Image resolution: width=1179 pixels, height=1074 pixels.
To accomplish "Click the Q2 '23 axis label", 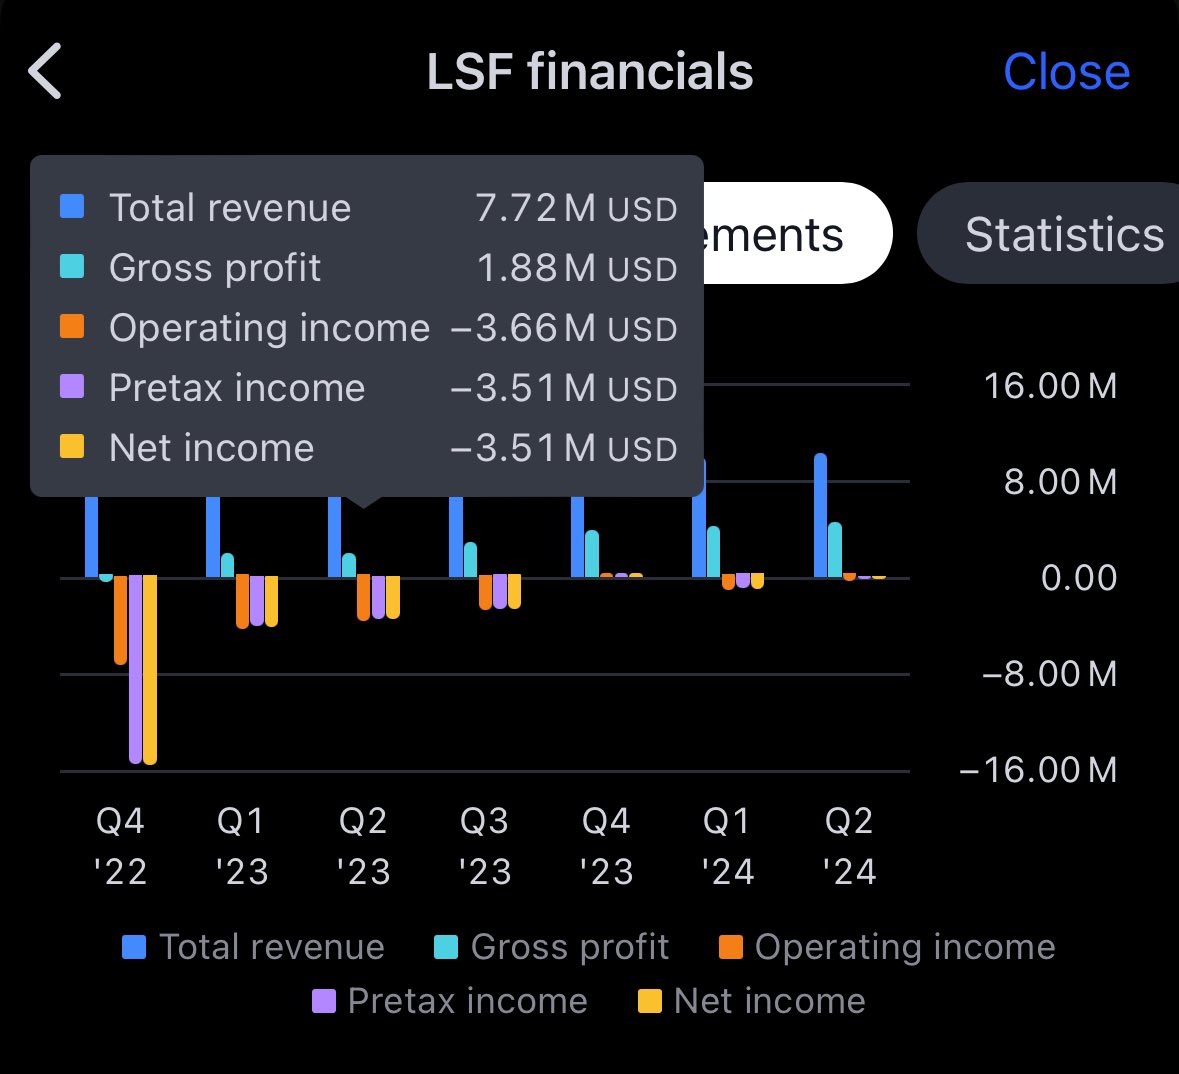I will tap(363, 846).
